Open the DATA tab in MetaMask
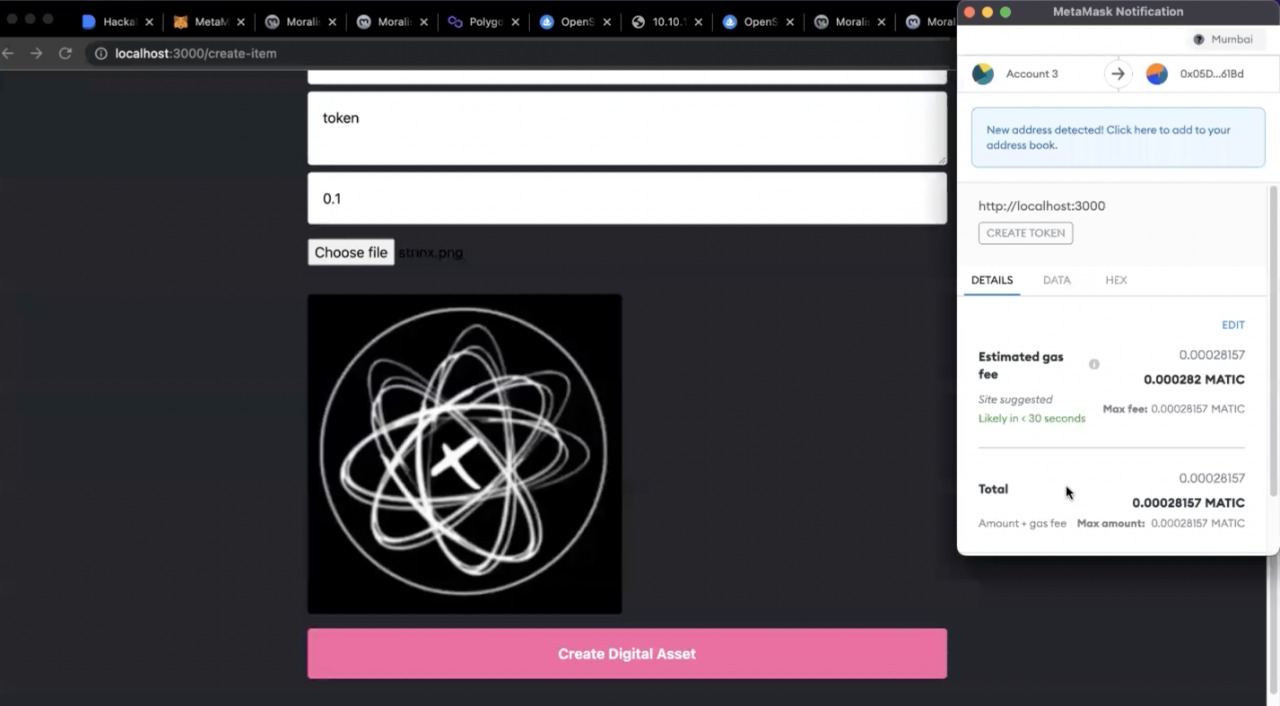This screenshot has height=706, width=1280. click(1057, 280)
